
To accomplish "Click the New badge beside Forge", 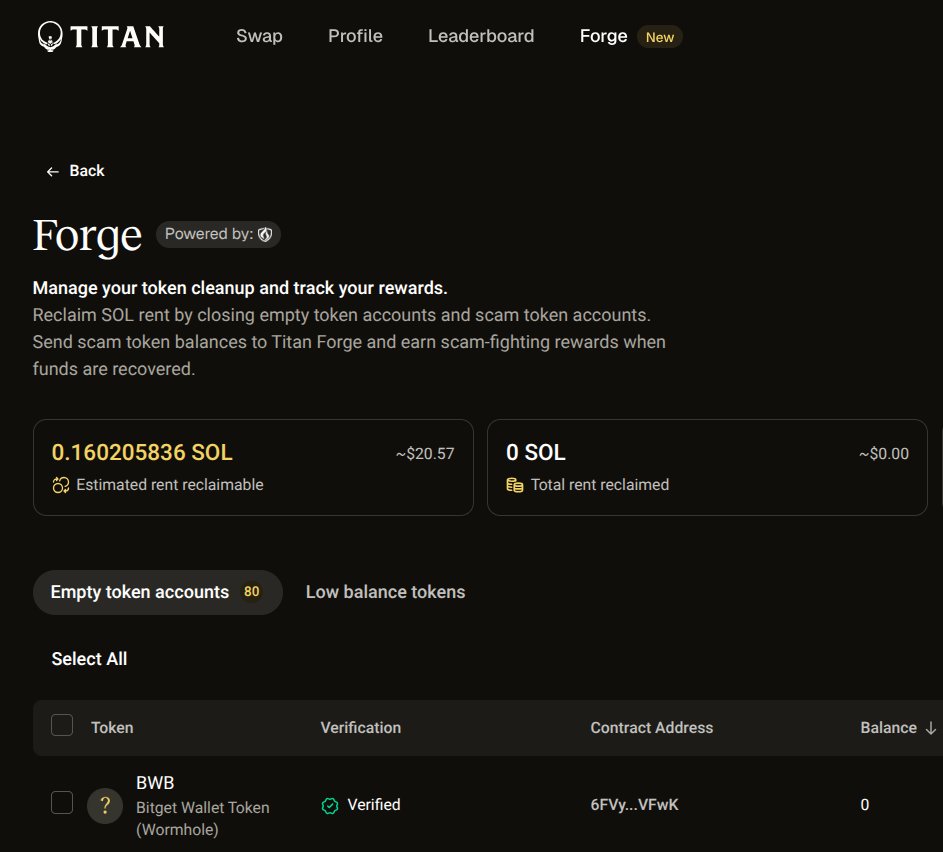I will point(660,37).
